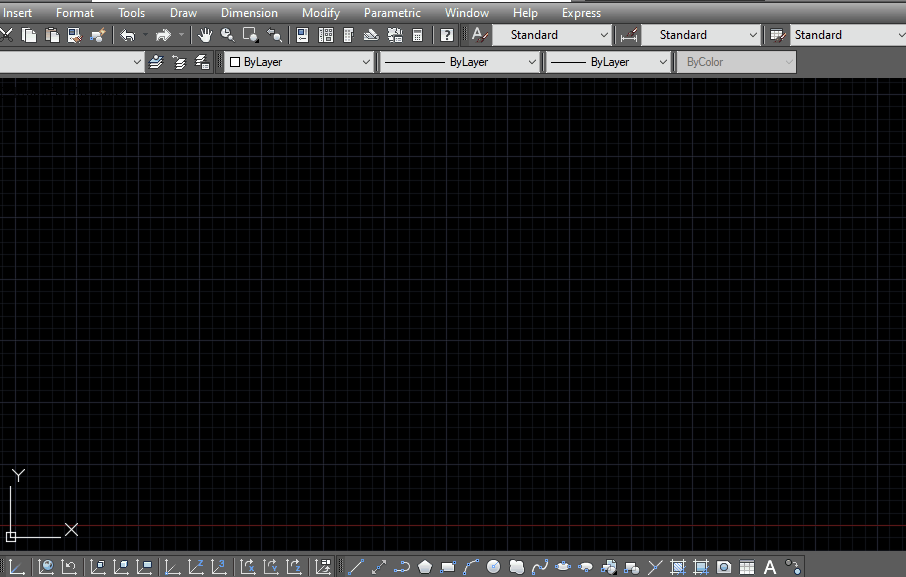This screenshot has width=906, height=577.
Task: Click the Table Style icon
Action: [x=778, y=35]
